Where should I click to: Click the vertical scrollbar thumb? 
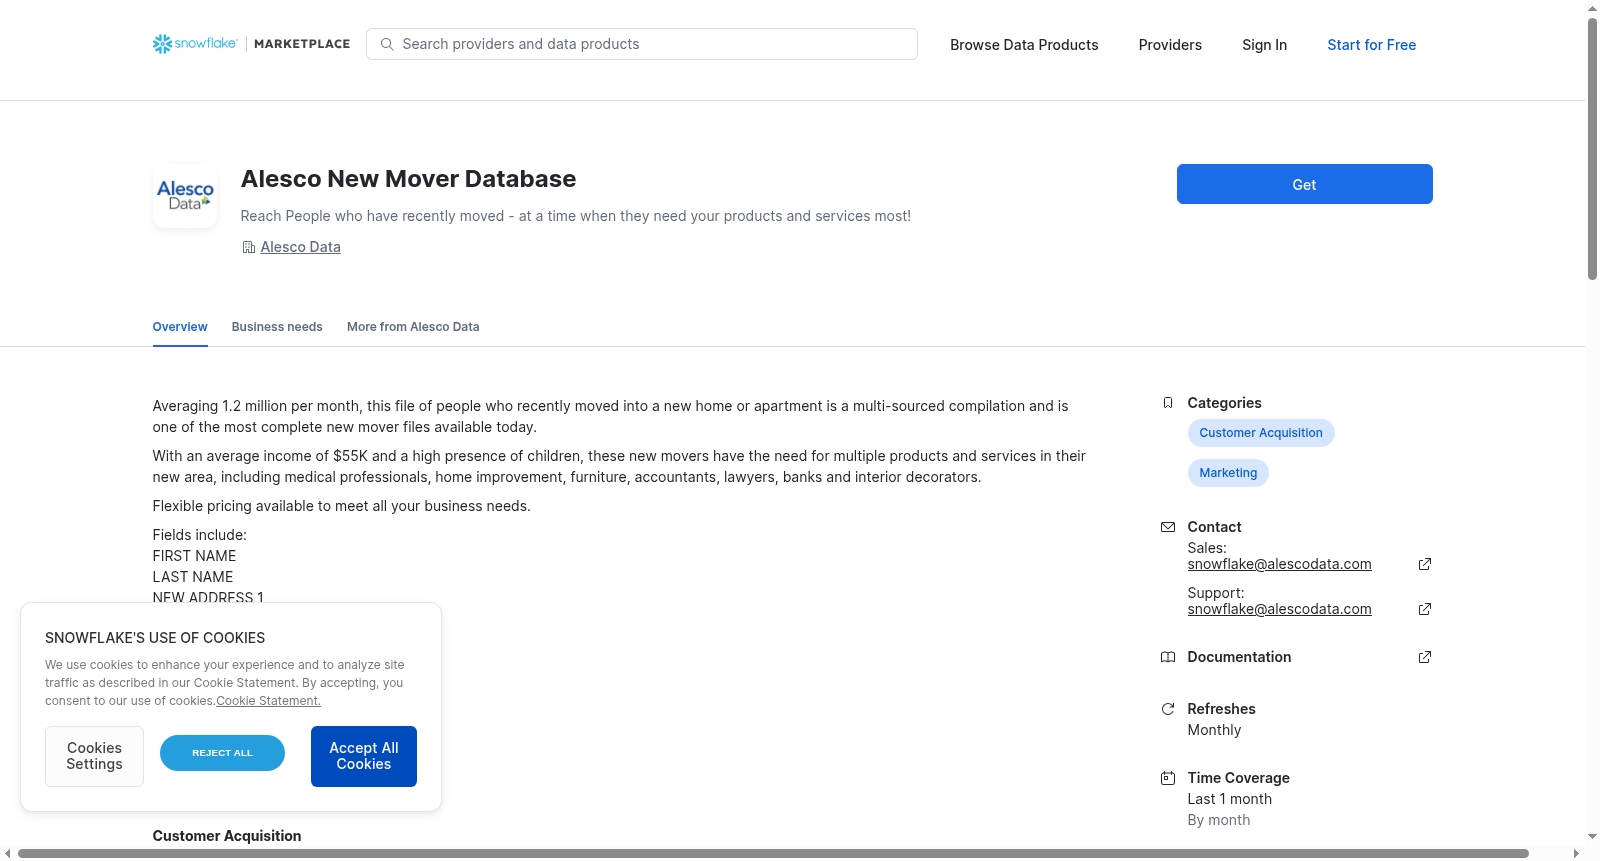tap(1592, 149)
